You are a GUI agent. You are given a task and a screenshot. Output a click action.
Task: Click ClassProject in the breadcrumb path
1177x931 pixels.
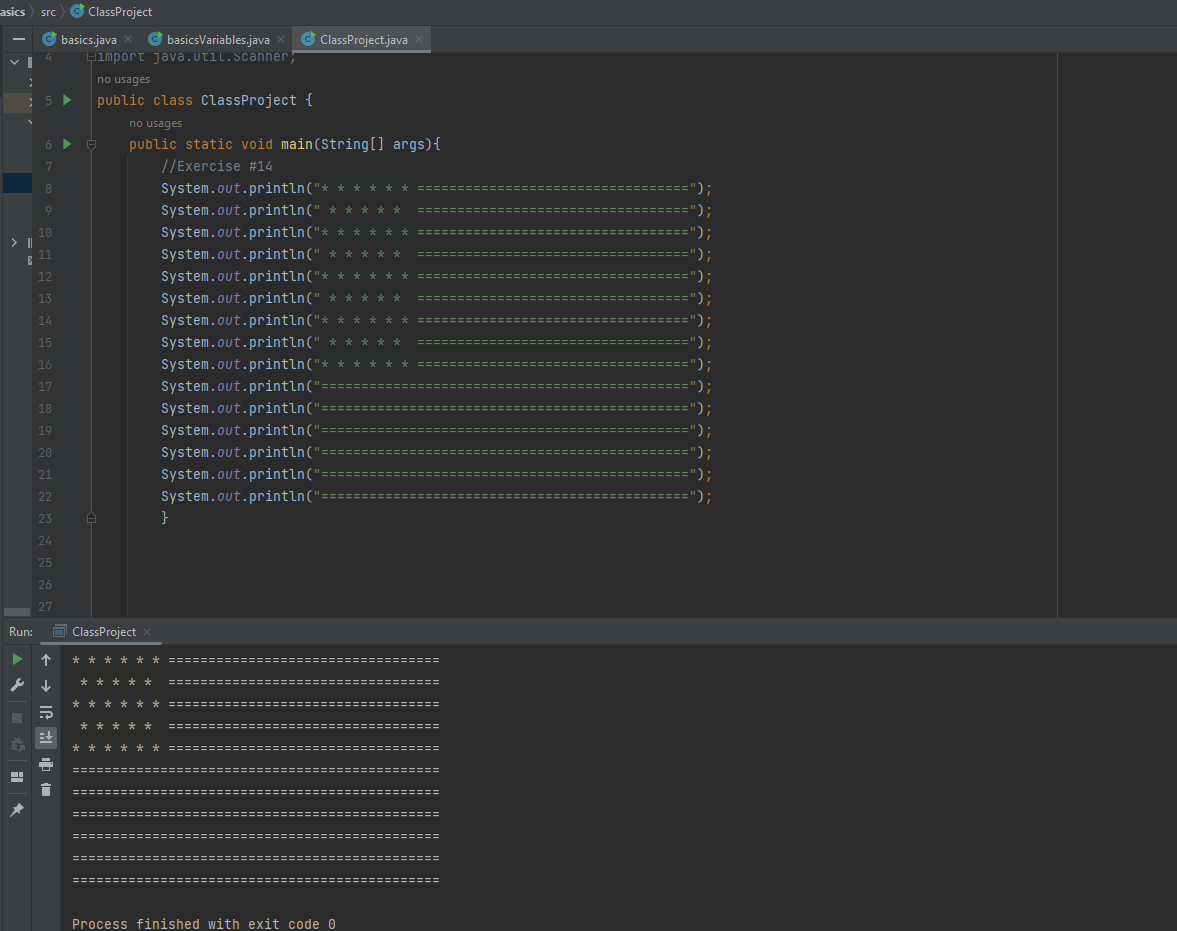click(120, 12)
